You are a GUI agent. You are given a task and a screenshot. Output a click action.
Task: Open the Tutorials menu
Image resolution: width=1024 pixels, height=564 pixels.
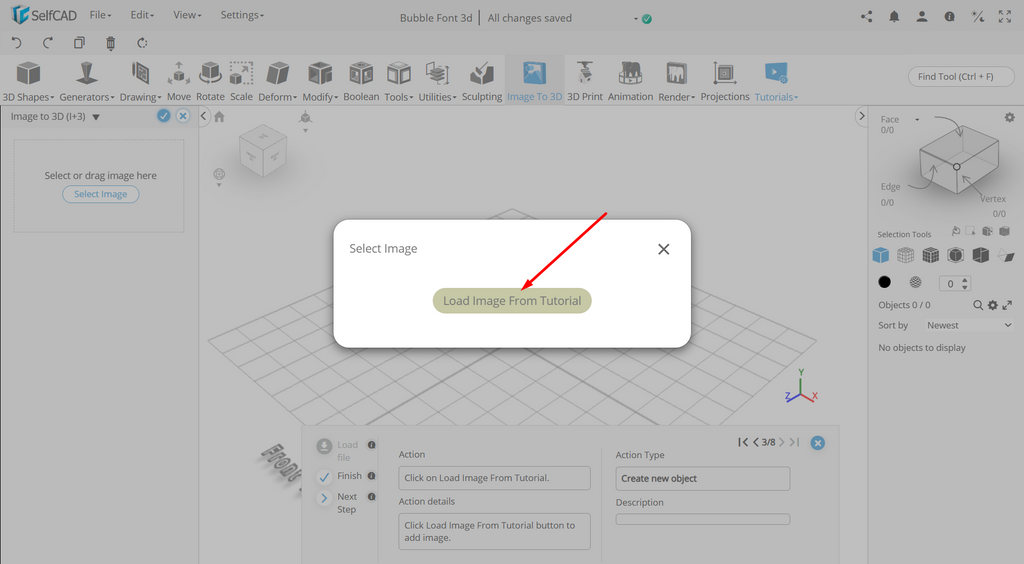click(776, 82)
